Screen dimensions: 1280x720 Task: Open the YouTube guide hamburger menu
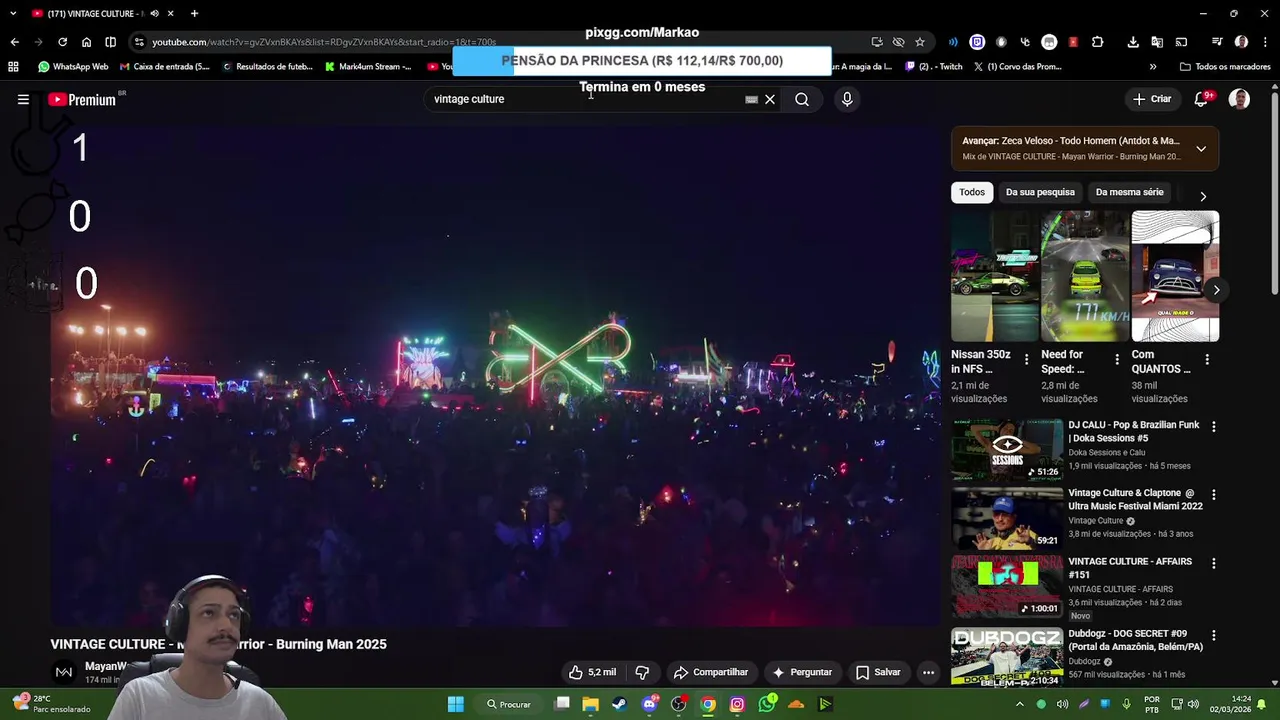click(23, 99)
